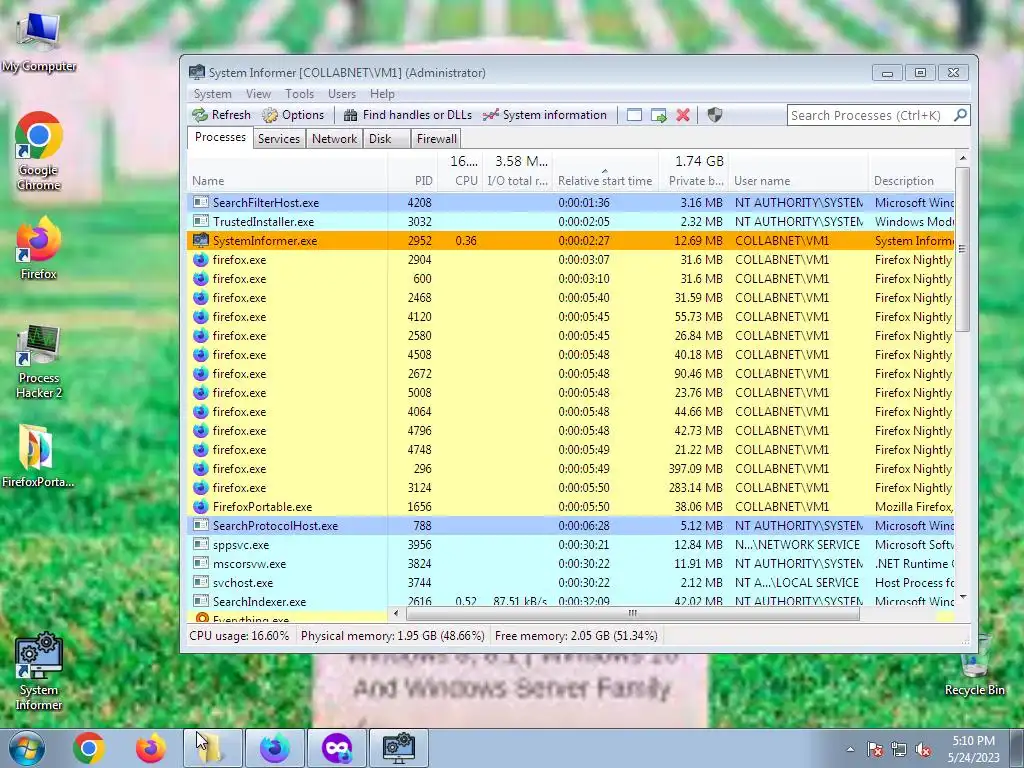
Task: Click the SystemInformer.exe row icon
Action: click(201, 240)
